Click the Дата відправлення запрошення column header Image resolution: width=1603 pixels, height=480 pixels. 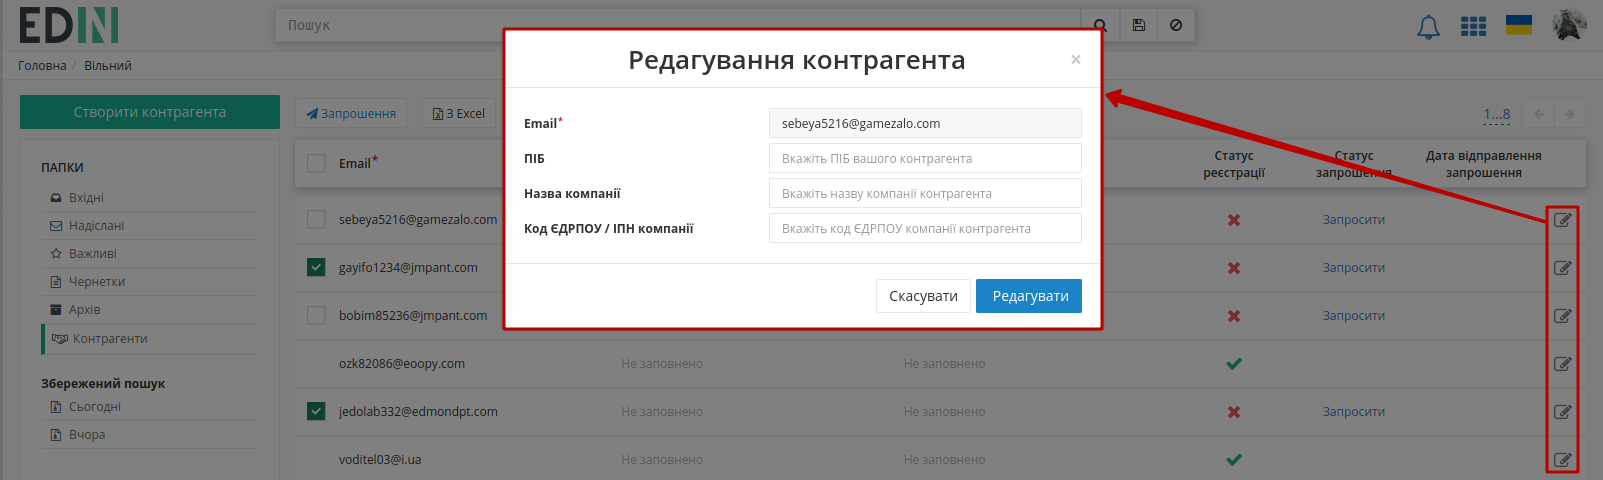click(x=1483, y=164)
